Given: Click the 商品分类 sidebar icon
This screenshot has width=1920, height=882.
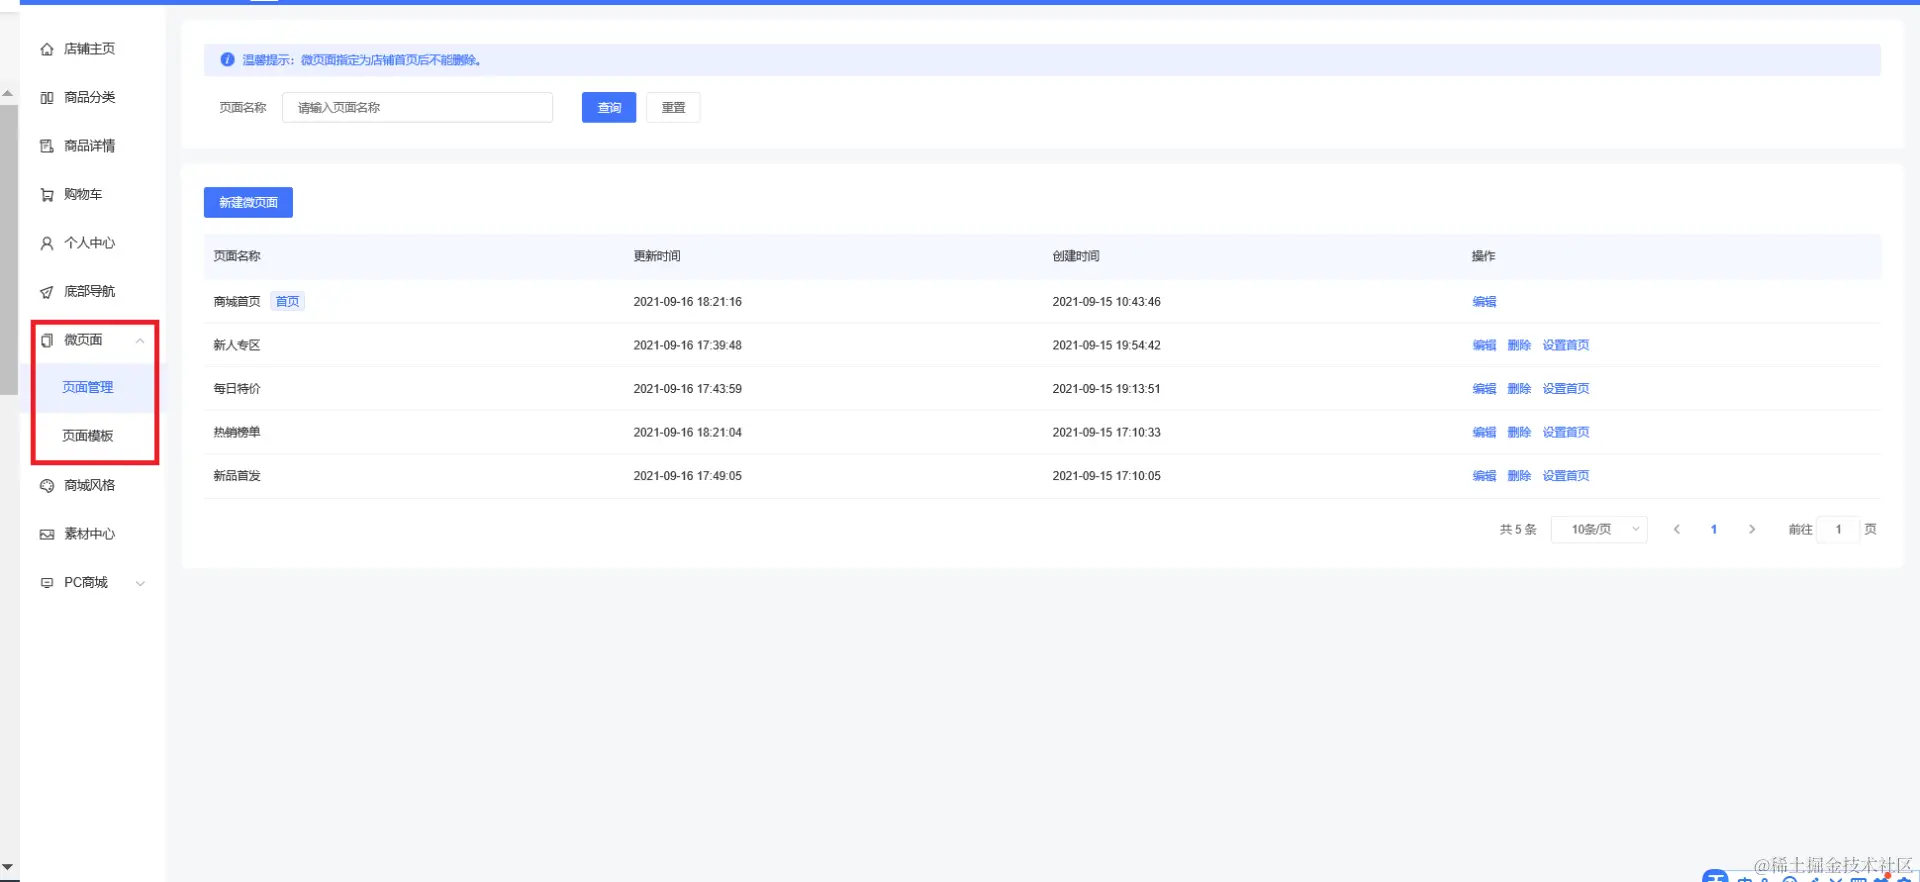Looking at the screenshot, I should click(47, 98).
